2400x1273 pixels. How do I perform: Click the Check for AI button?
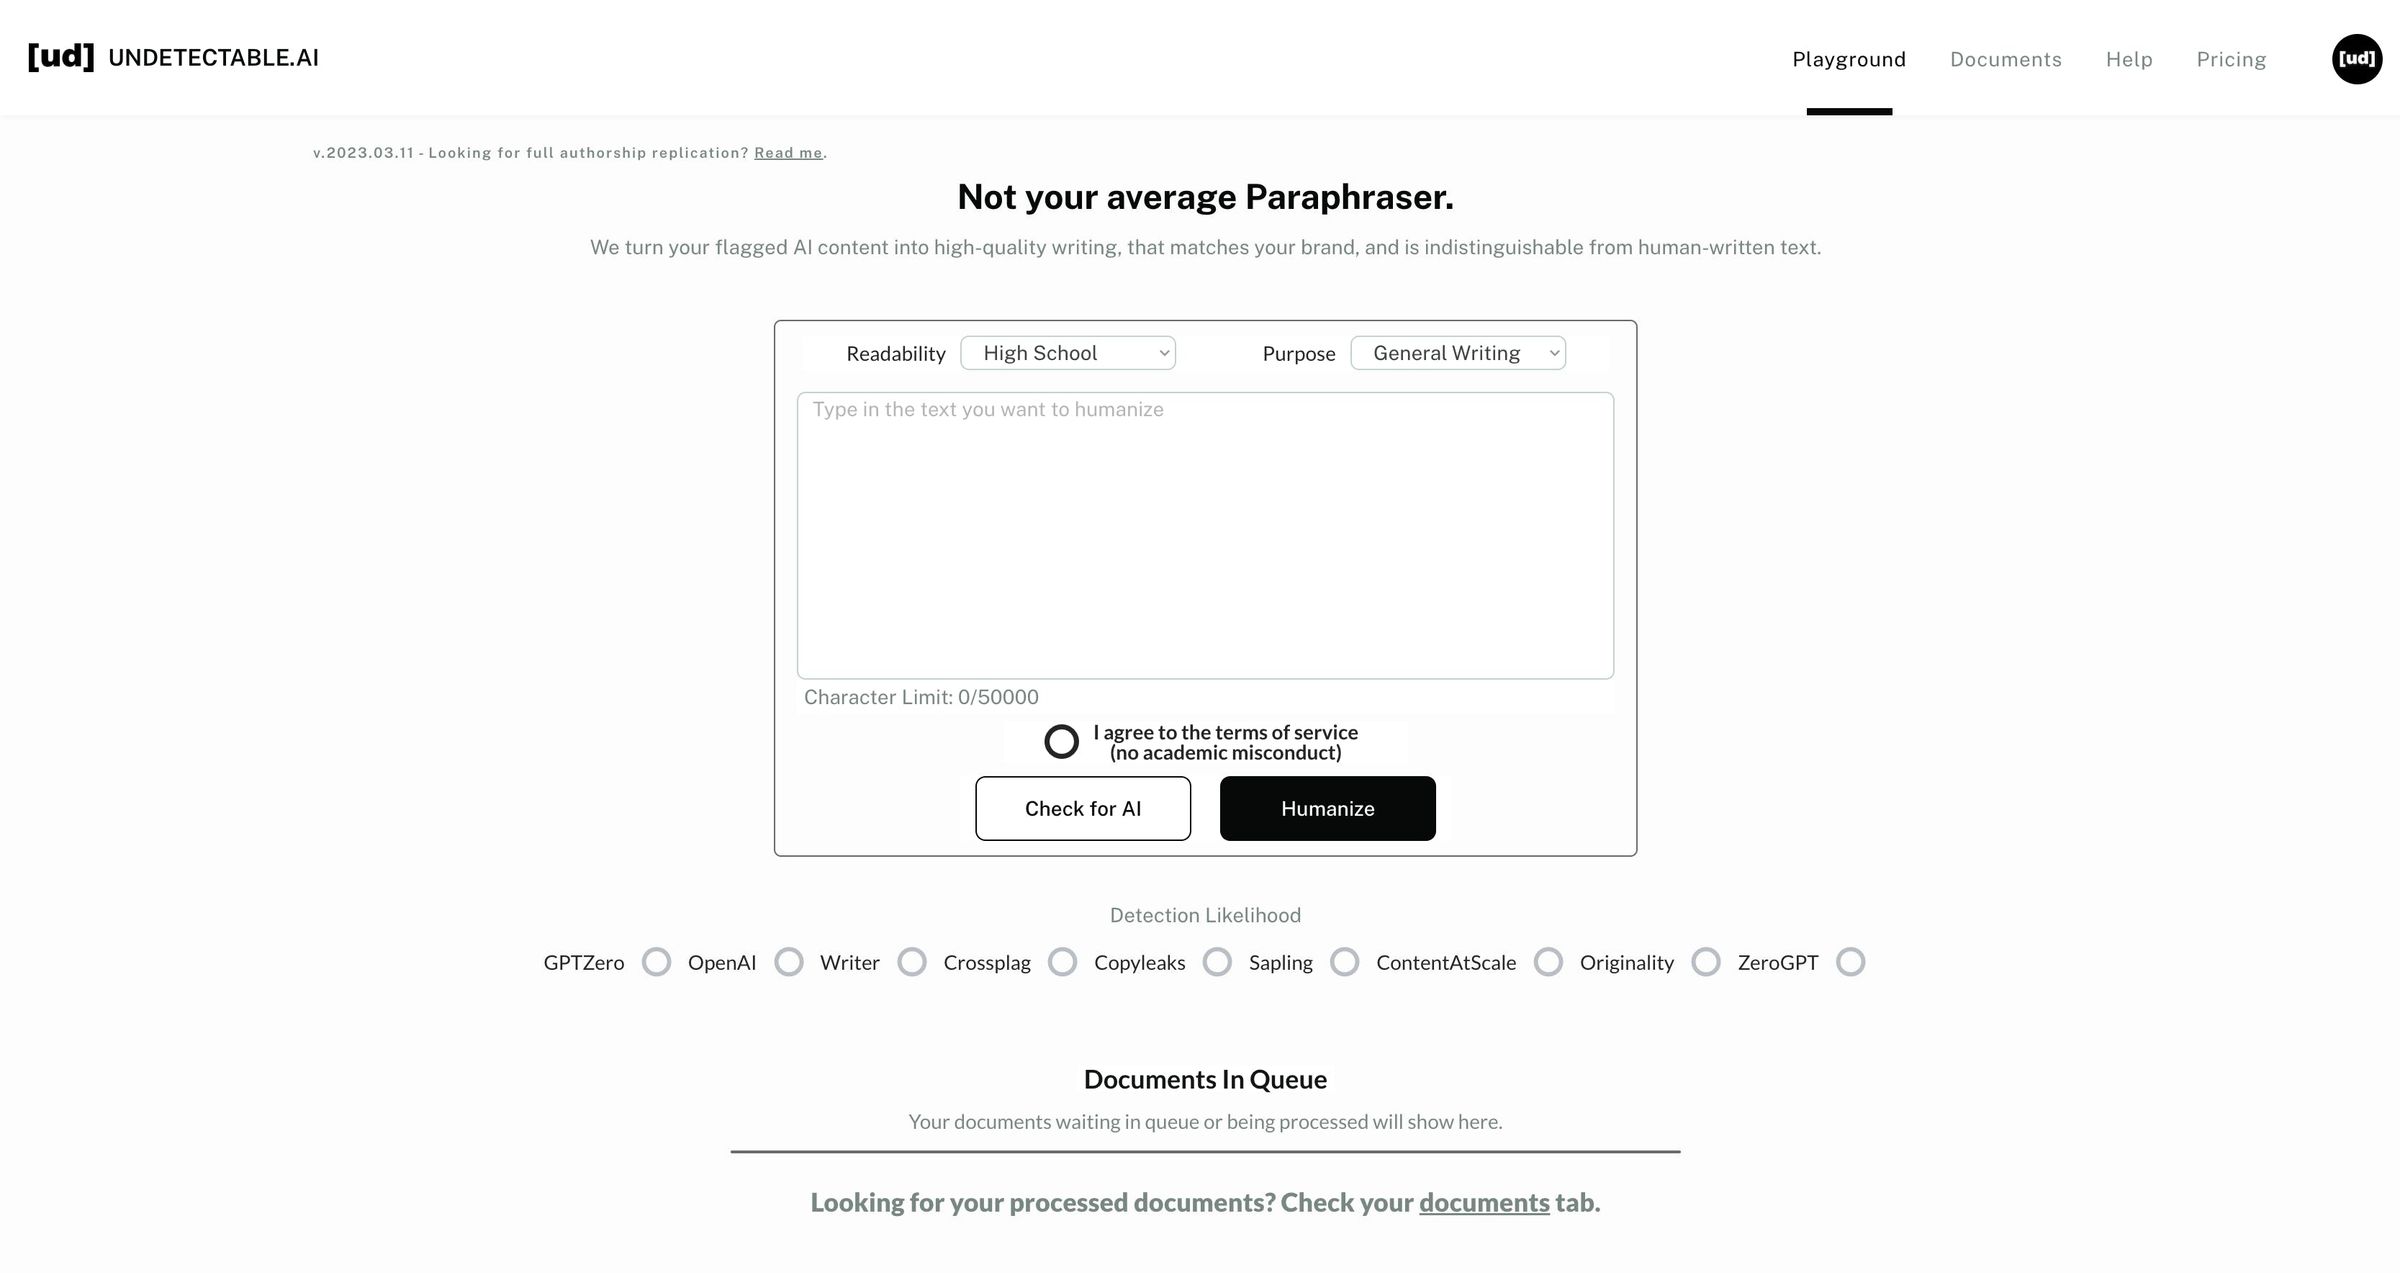tap(1083, 808)
